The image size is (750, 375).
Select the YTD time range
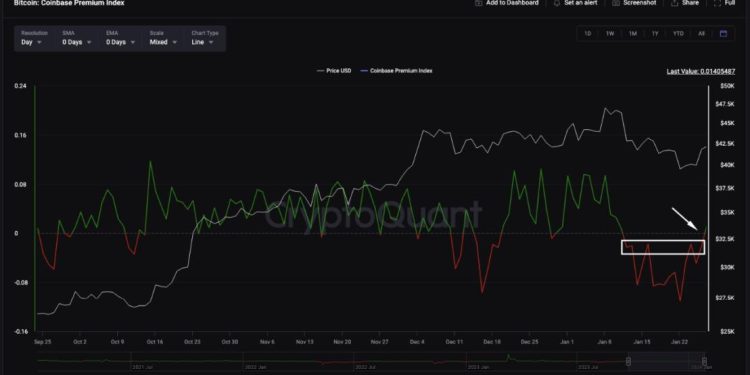678,33
